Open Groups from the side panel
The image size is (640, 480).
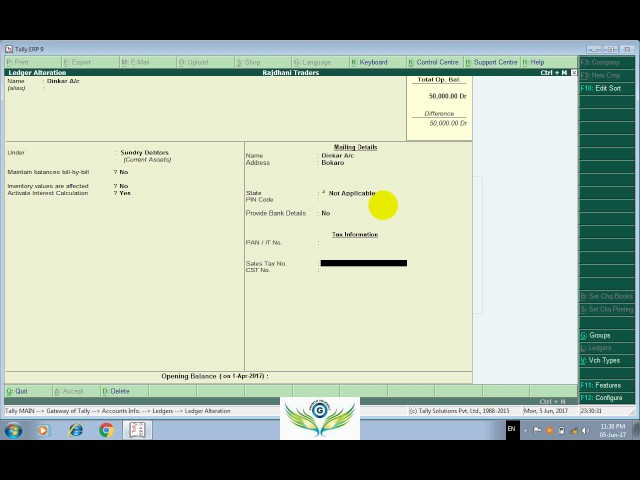point(607,336)
